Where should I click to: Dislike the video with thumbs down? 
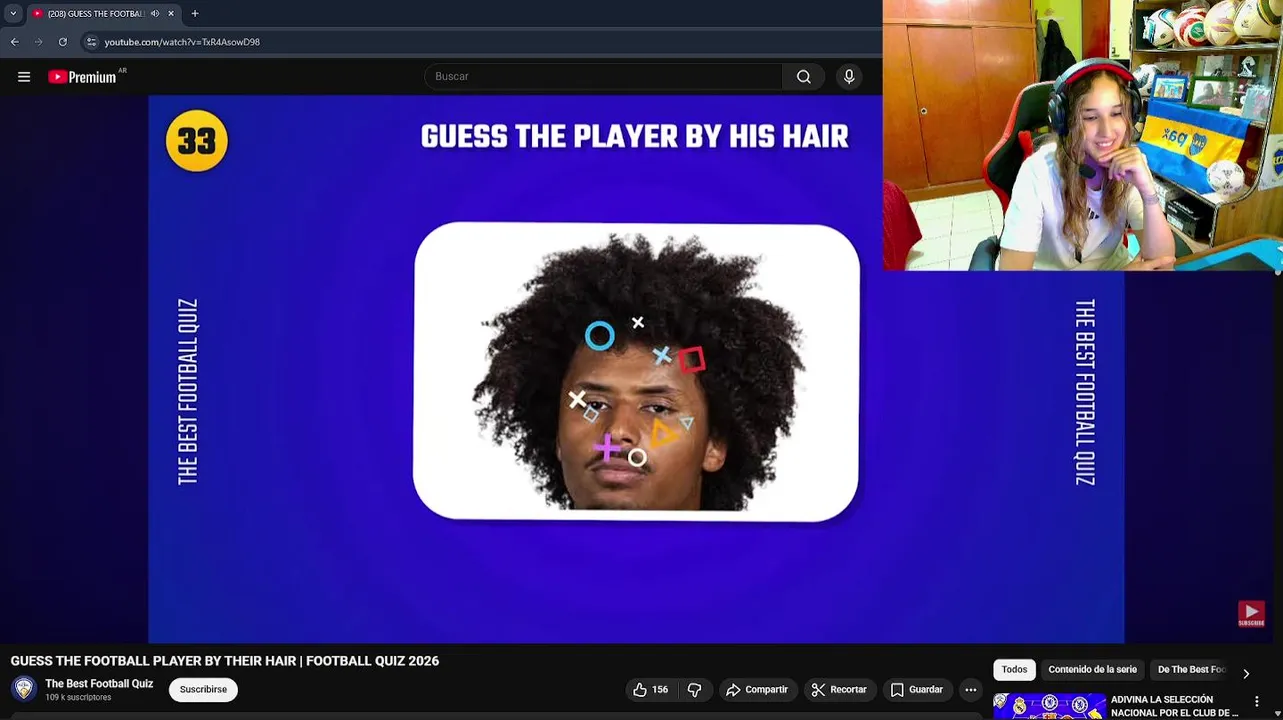click(694, 690)
